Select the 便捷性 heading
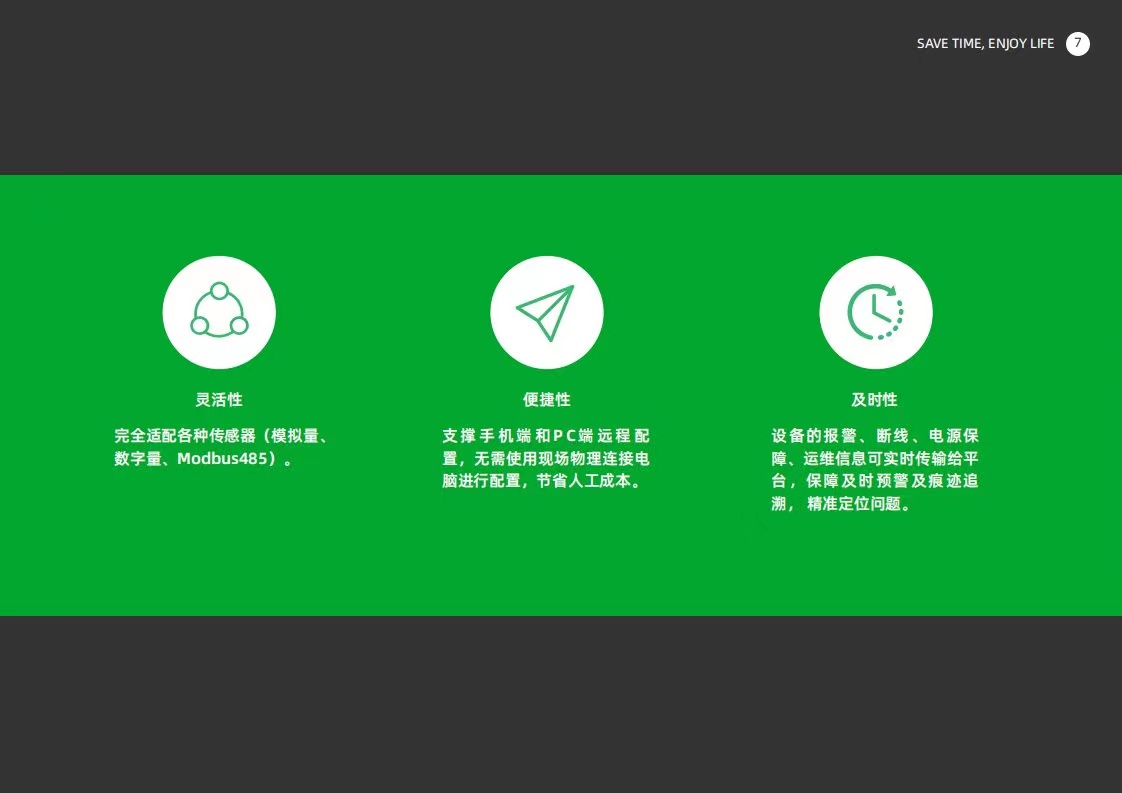Viewport: 1122px width, 793px height. [547, 399]
